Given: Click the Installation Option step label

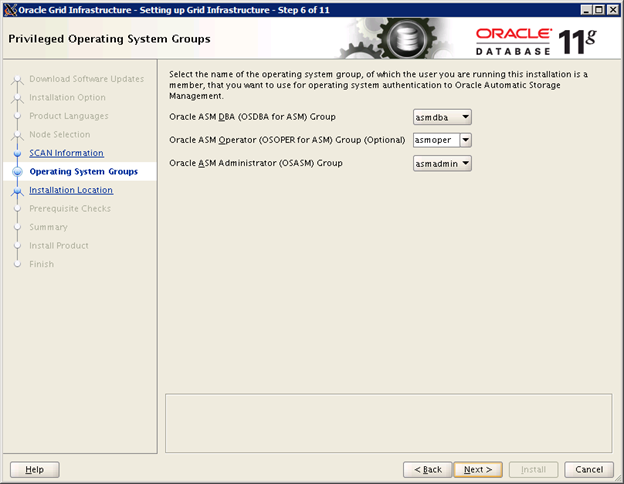Looking at the screenshot, I should coord(67,98).
